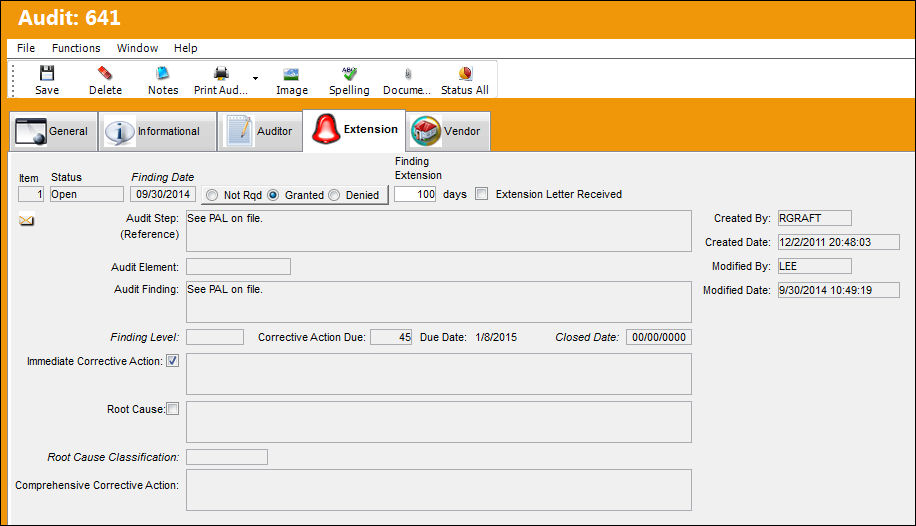Click the Created By field RGRAFT
The width and height of the screenshot is (916, 526).
tap(814, 218)
